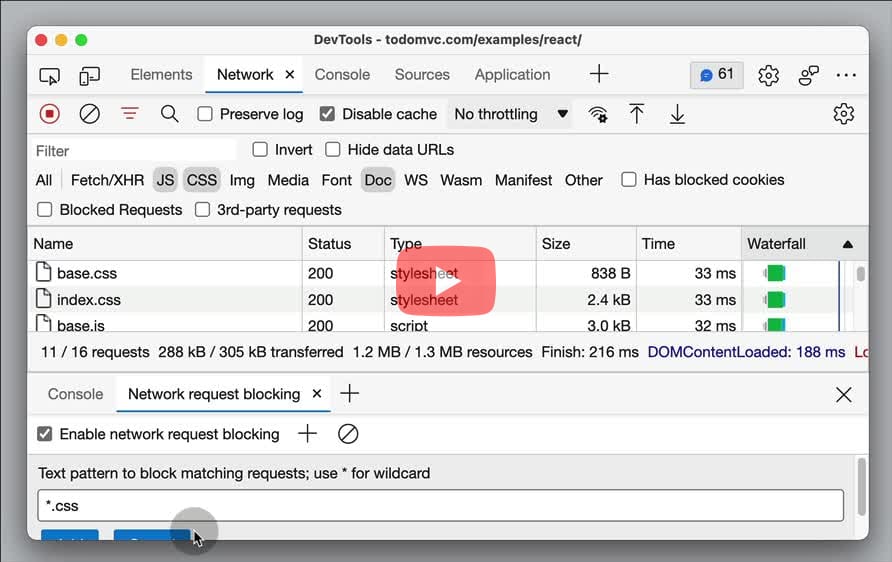
Task: Play the video overlay button
Action: point(446,281)
